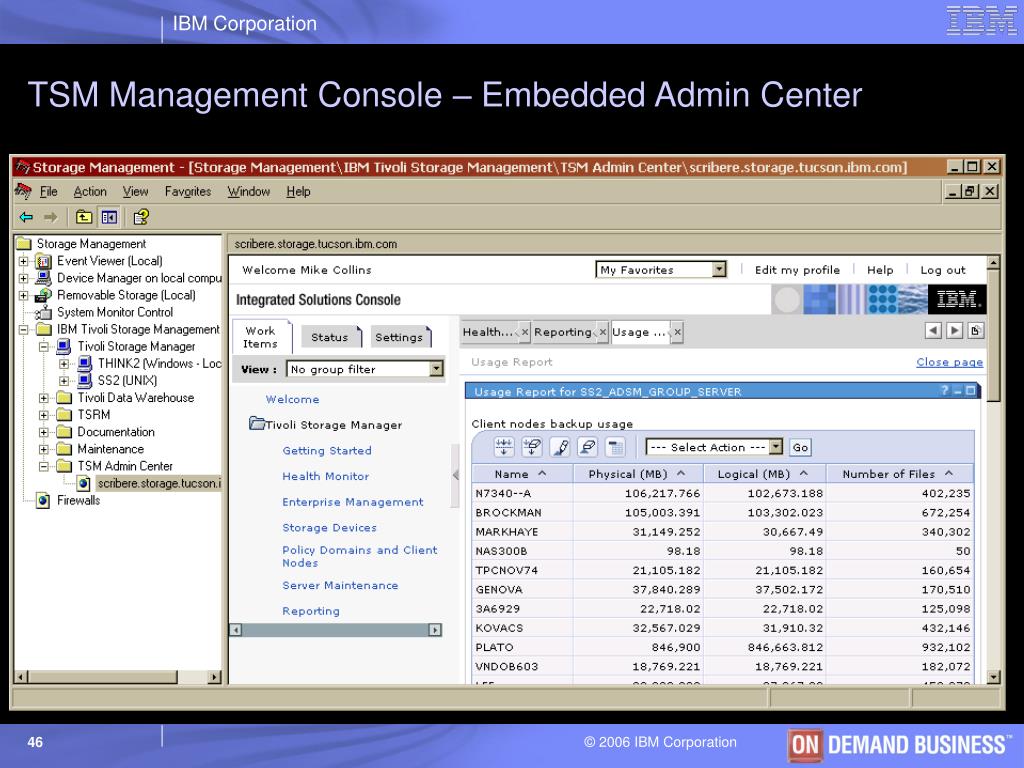
Task: Sort by Physical (MB) column arrow
Action: [x=681, y=473]
